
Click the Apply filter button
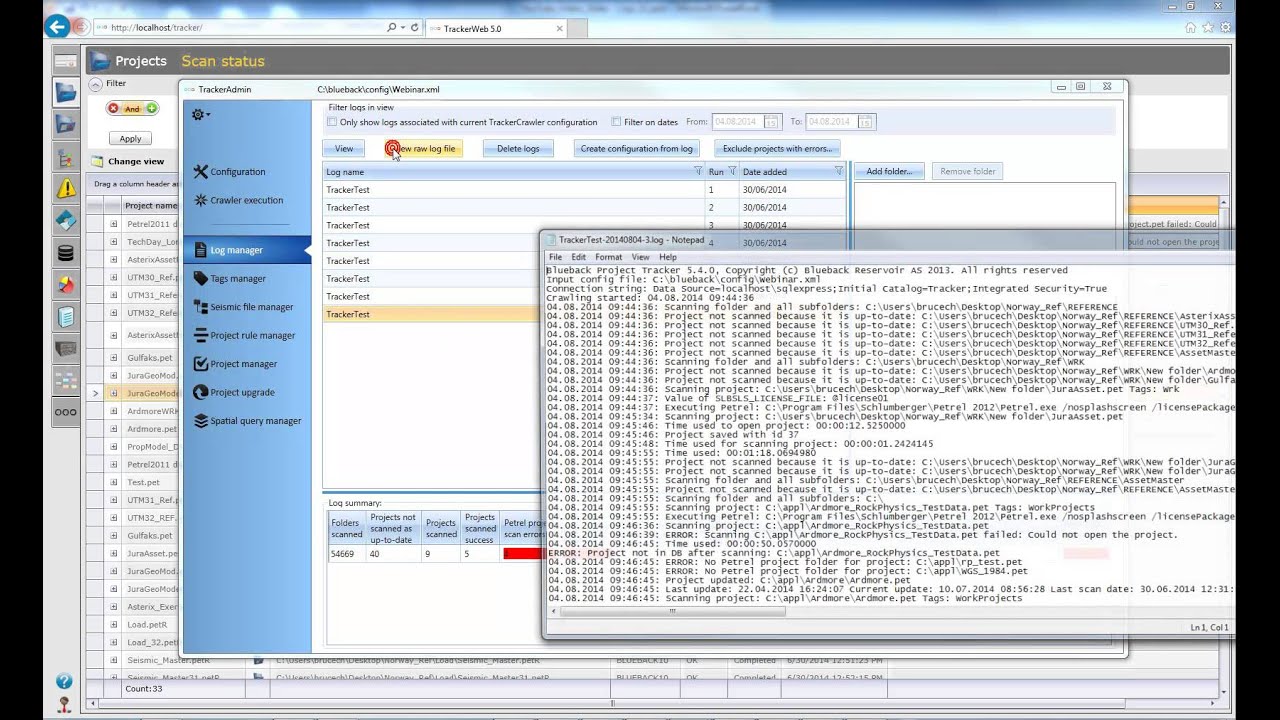point(130,139)
